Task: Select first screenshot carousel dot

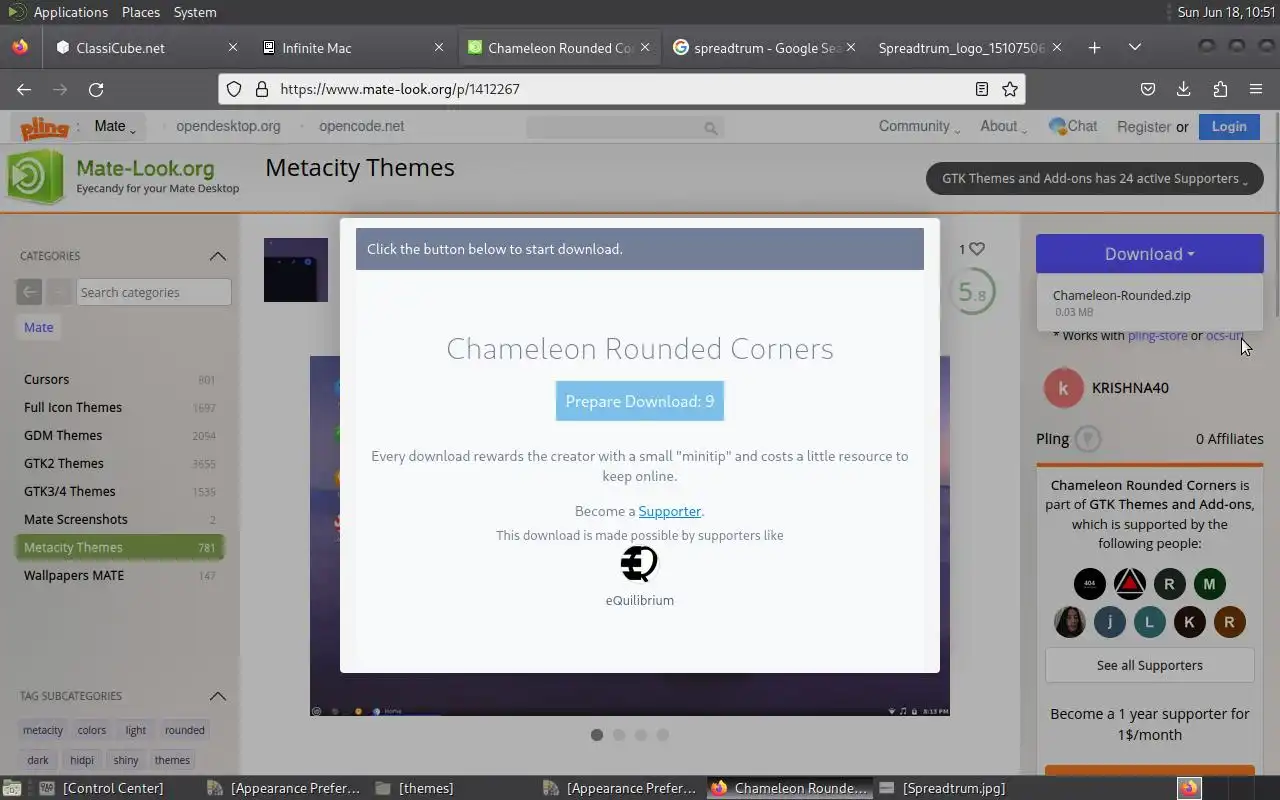Action: (597, 735)
